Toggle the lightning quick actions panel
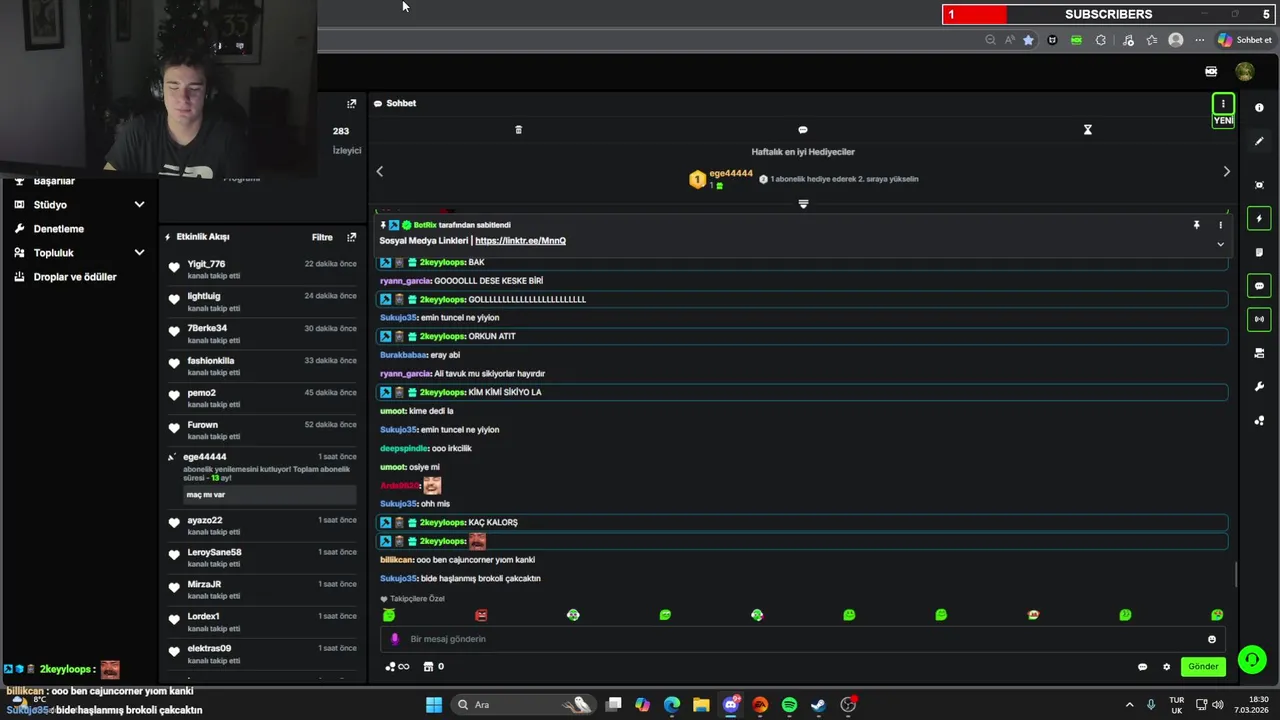Viewport: 1280px width, 720px height. point(1259,219)
